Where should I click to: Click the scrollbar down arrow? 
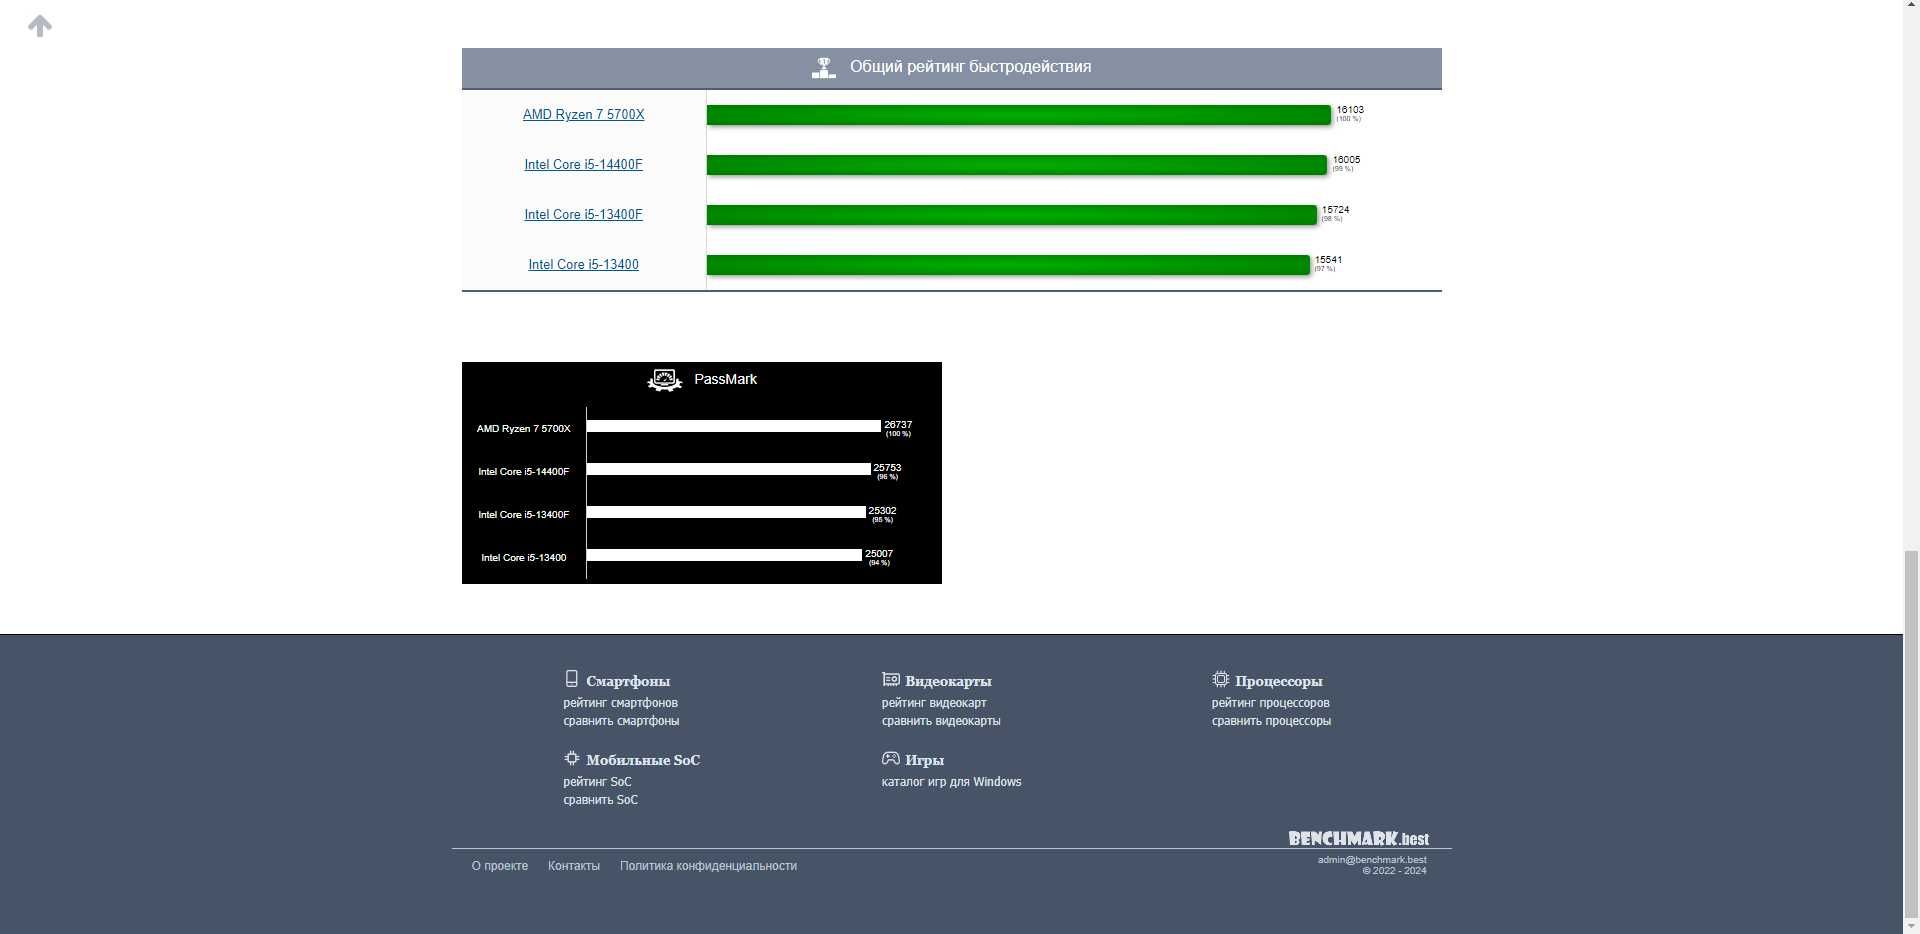click(x=1911, y=926)
